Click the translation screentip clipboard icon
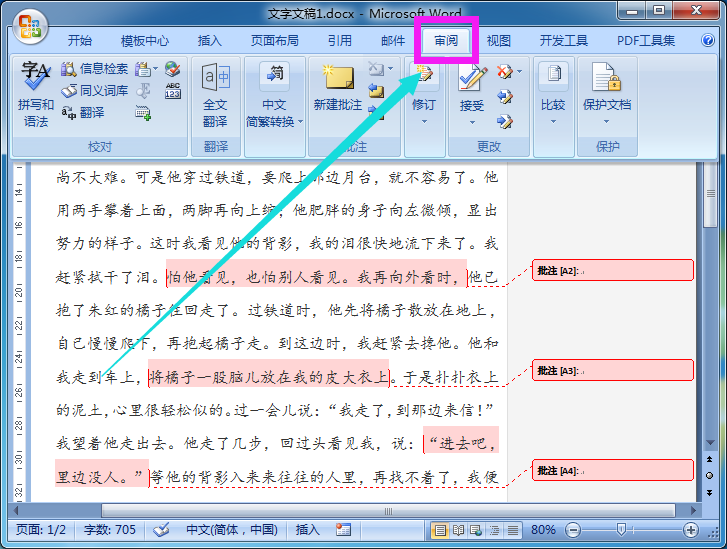 (143, 69)
